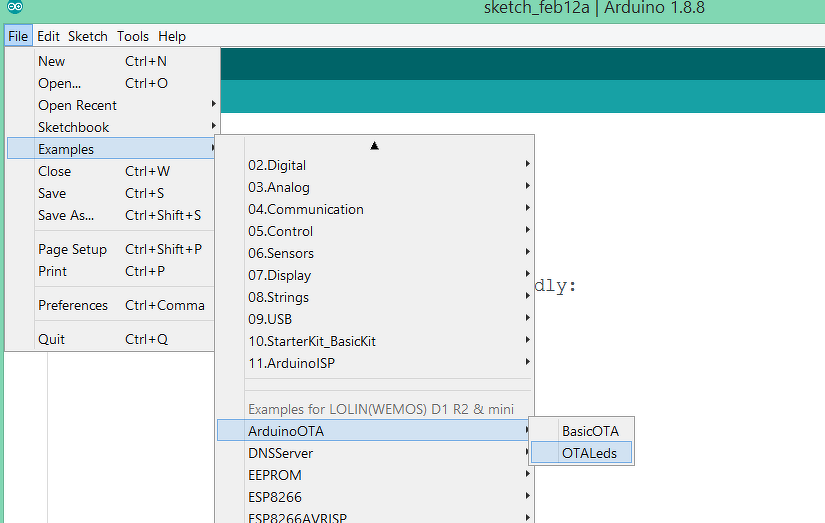Click the Arduino logo icon in title bar

15,8
